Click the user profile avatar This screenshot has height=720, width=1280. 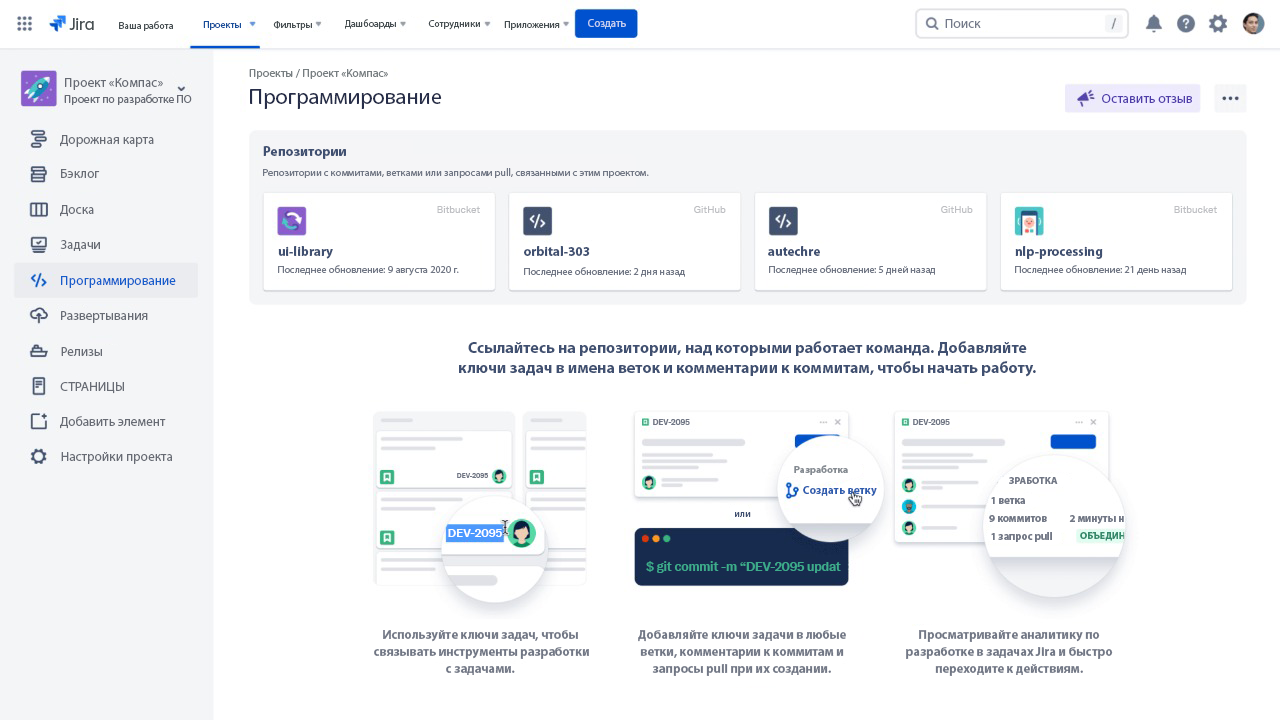(x=1253, y=24)
